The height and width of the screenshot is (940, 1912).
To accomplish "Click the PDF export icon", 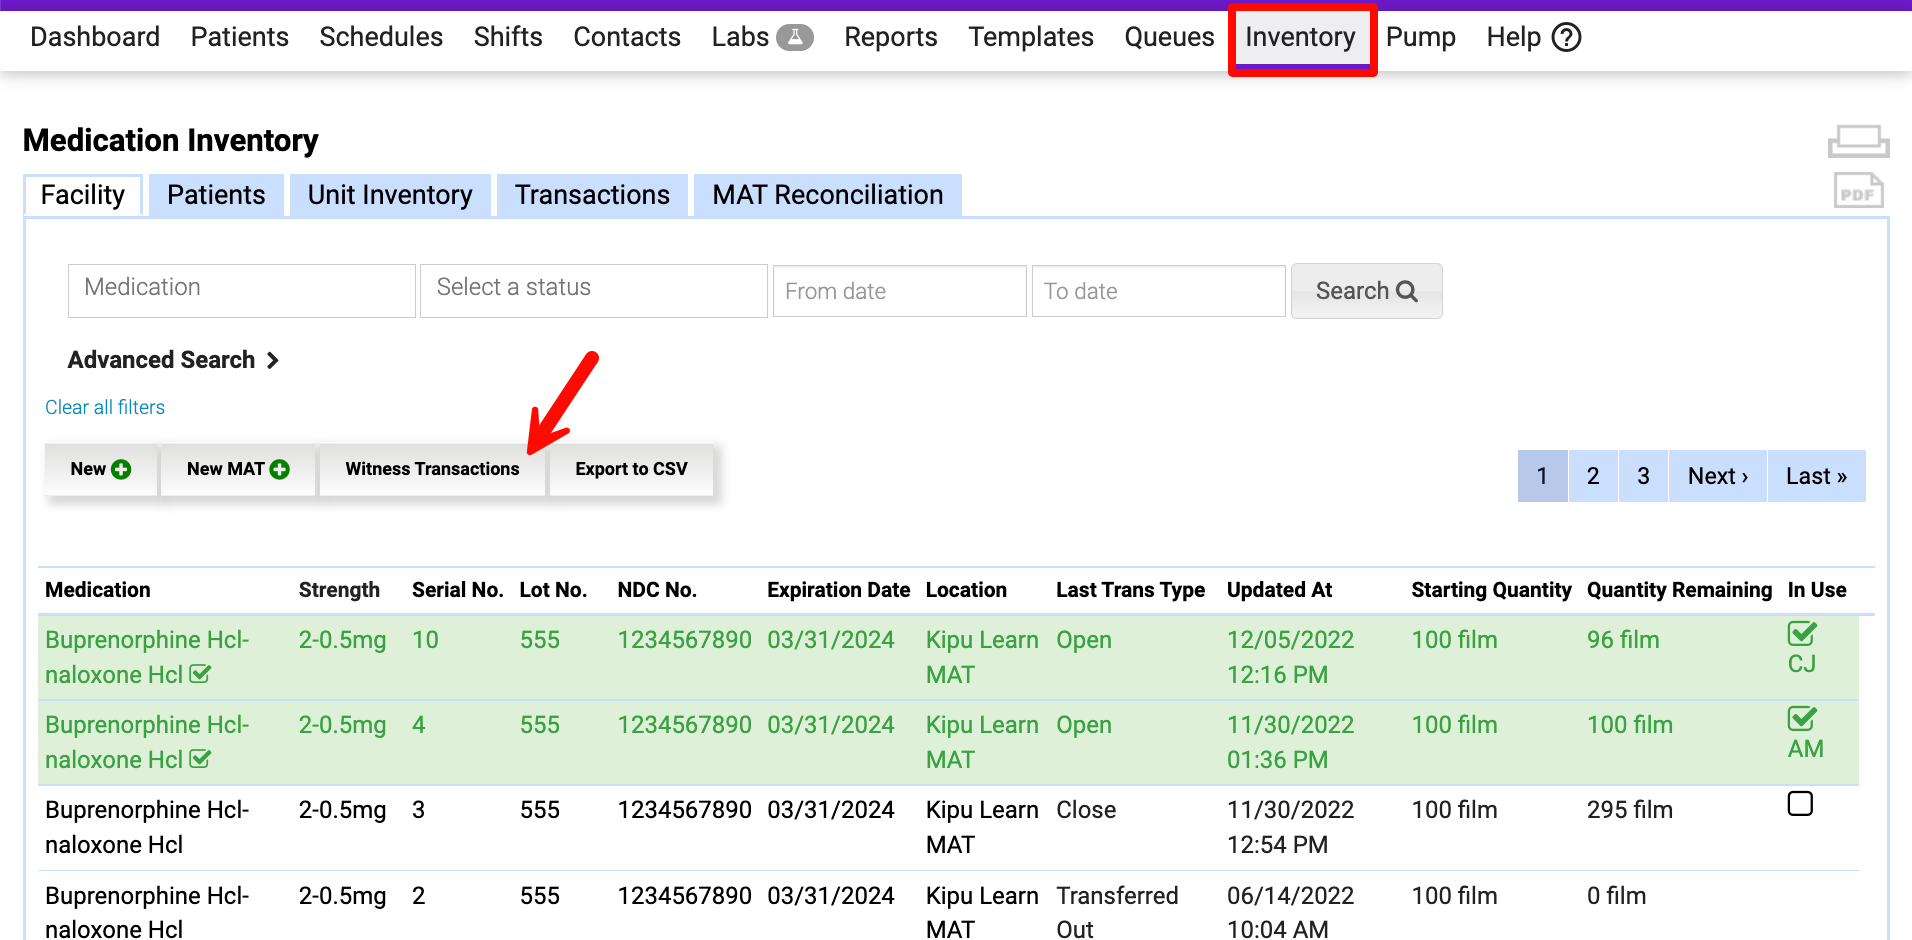I will (x=1858, y=191).
